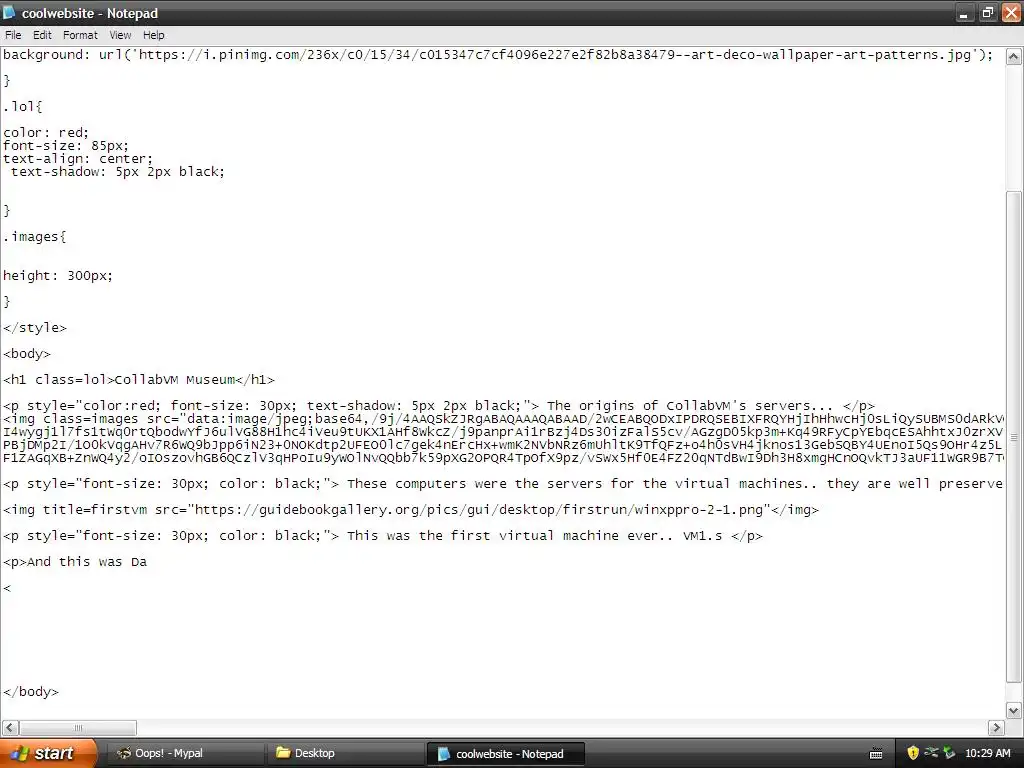Click the Windows flag logo on Start
This screenshot has width=1024, height=768.
(19, 753)
